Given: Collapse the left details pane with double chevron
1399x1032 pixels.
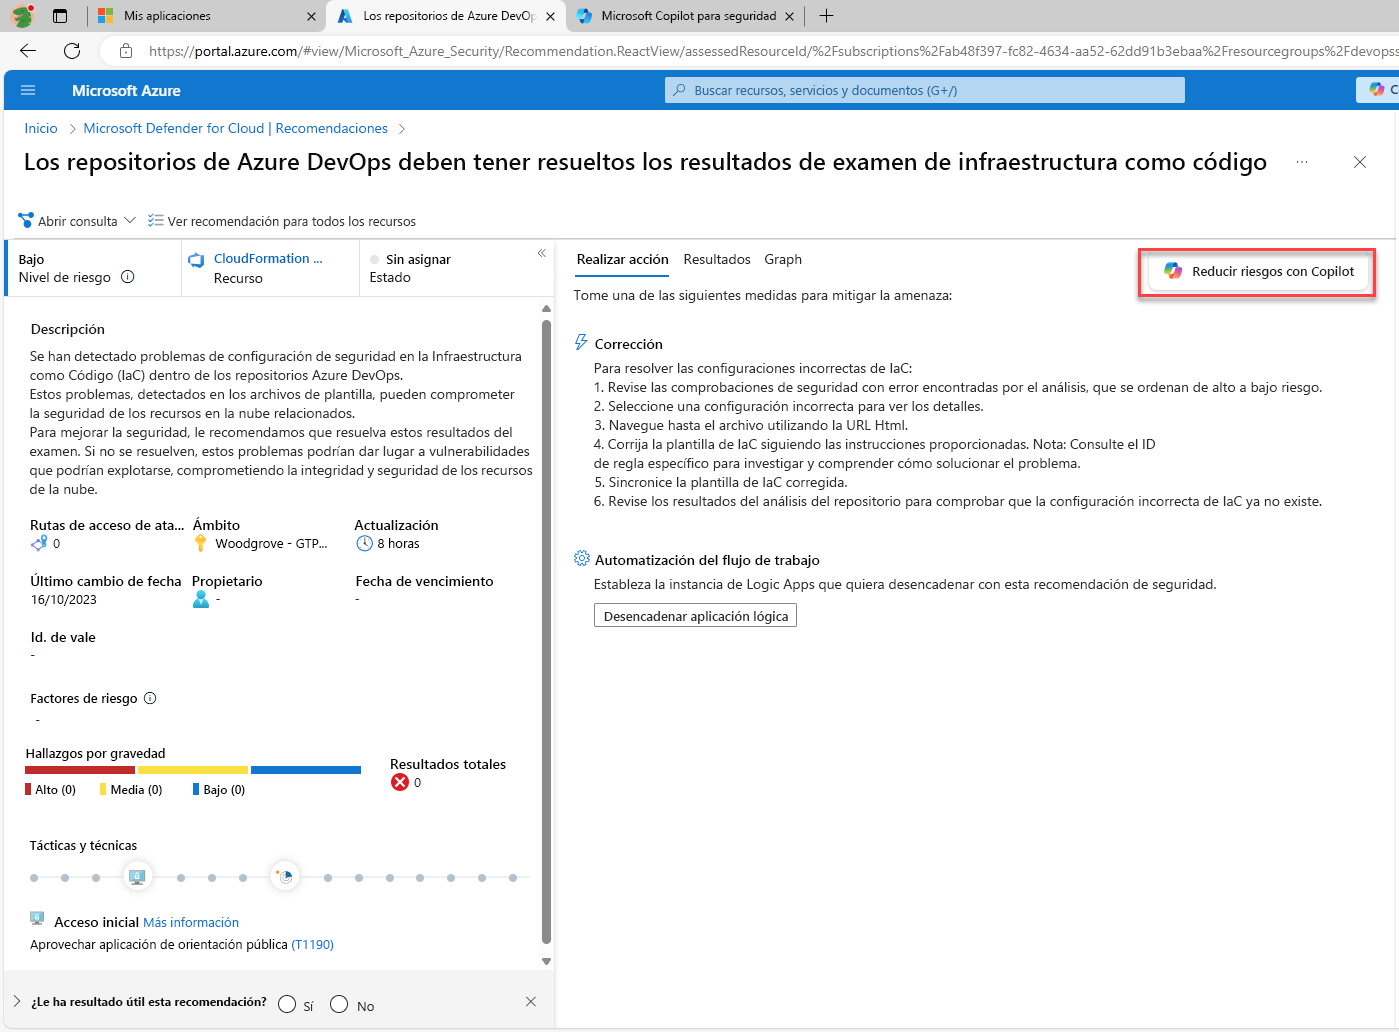Looking at the screenshot, I should pos(541,253).
